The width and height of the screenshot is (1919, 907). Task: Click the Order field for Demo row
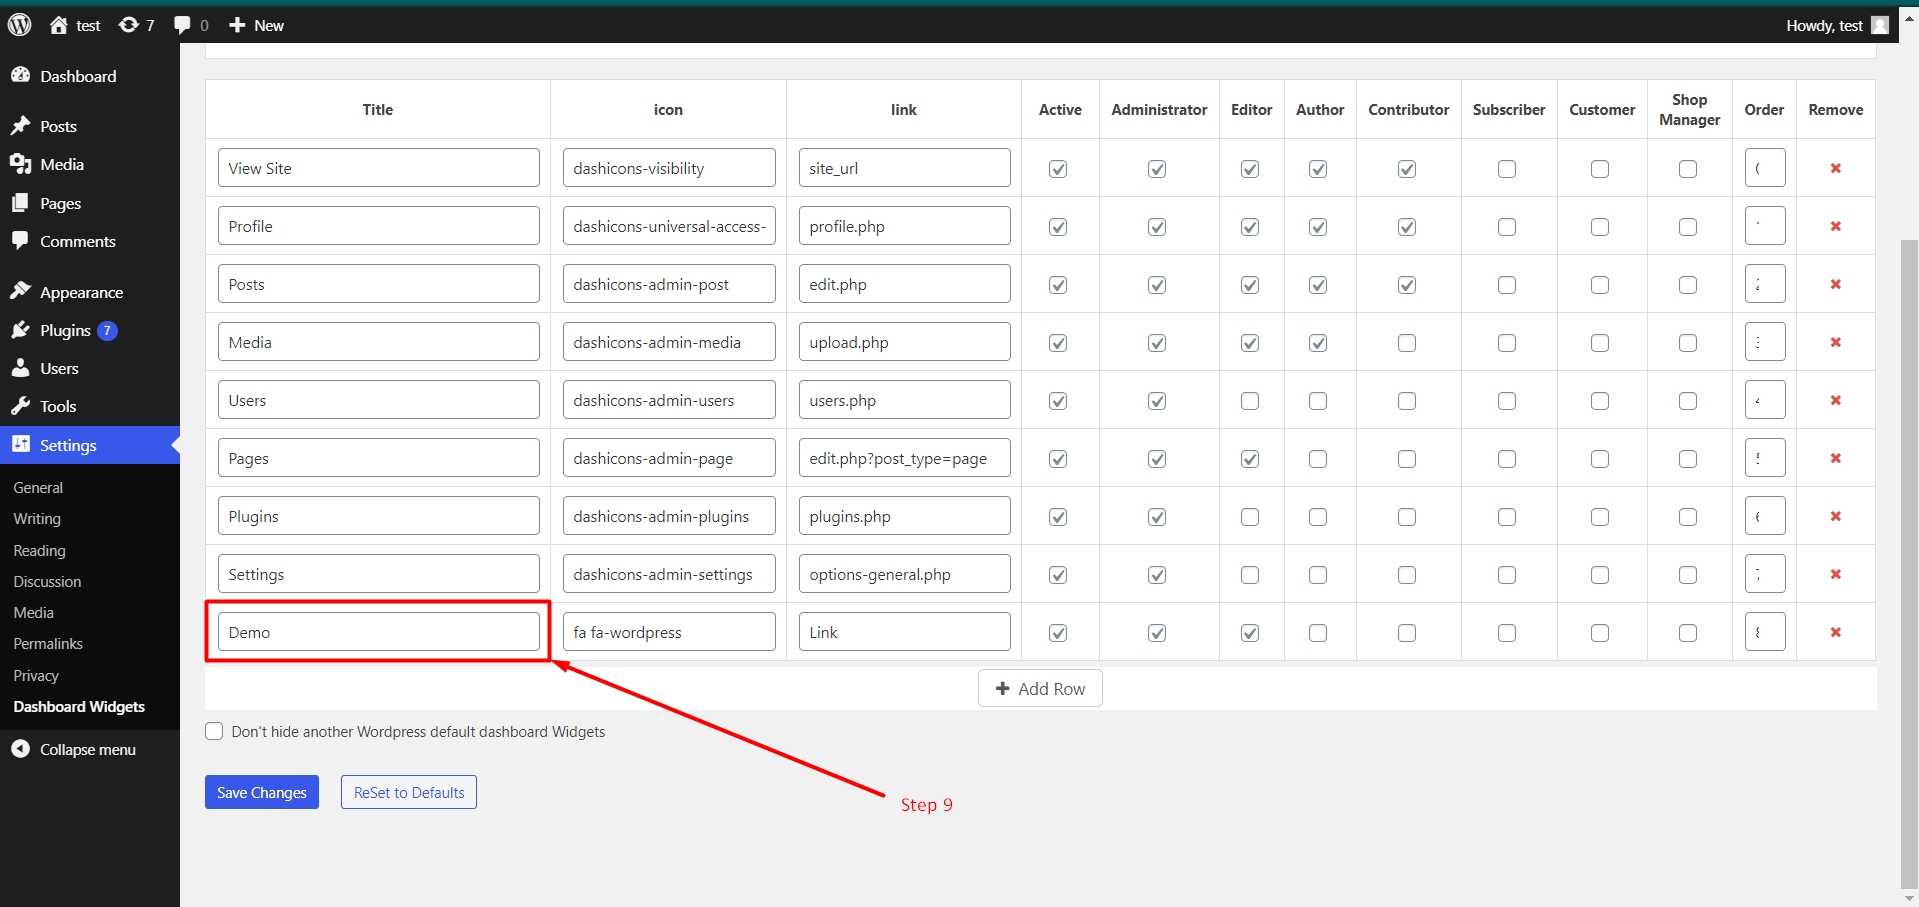[x=1765, y=632]
